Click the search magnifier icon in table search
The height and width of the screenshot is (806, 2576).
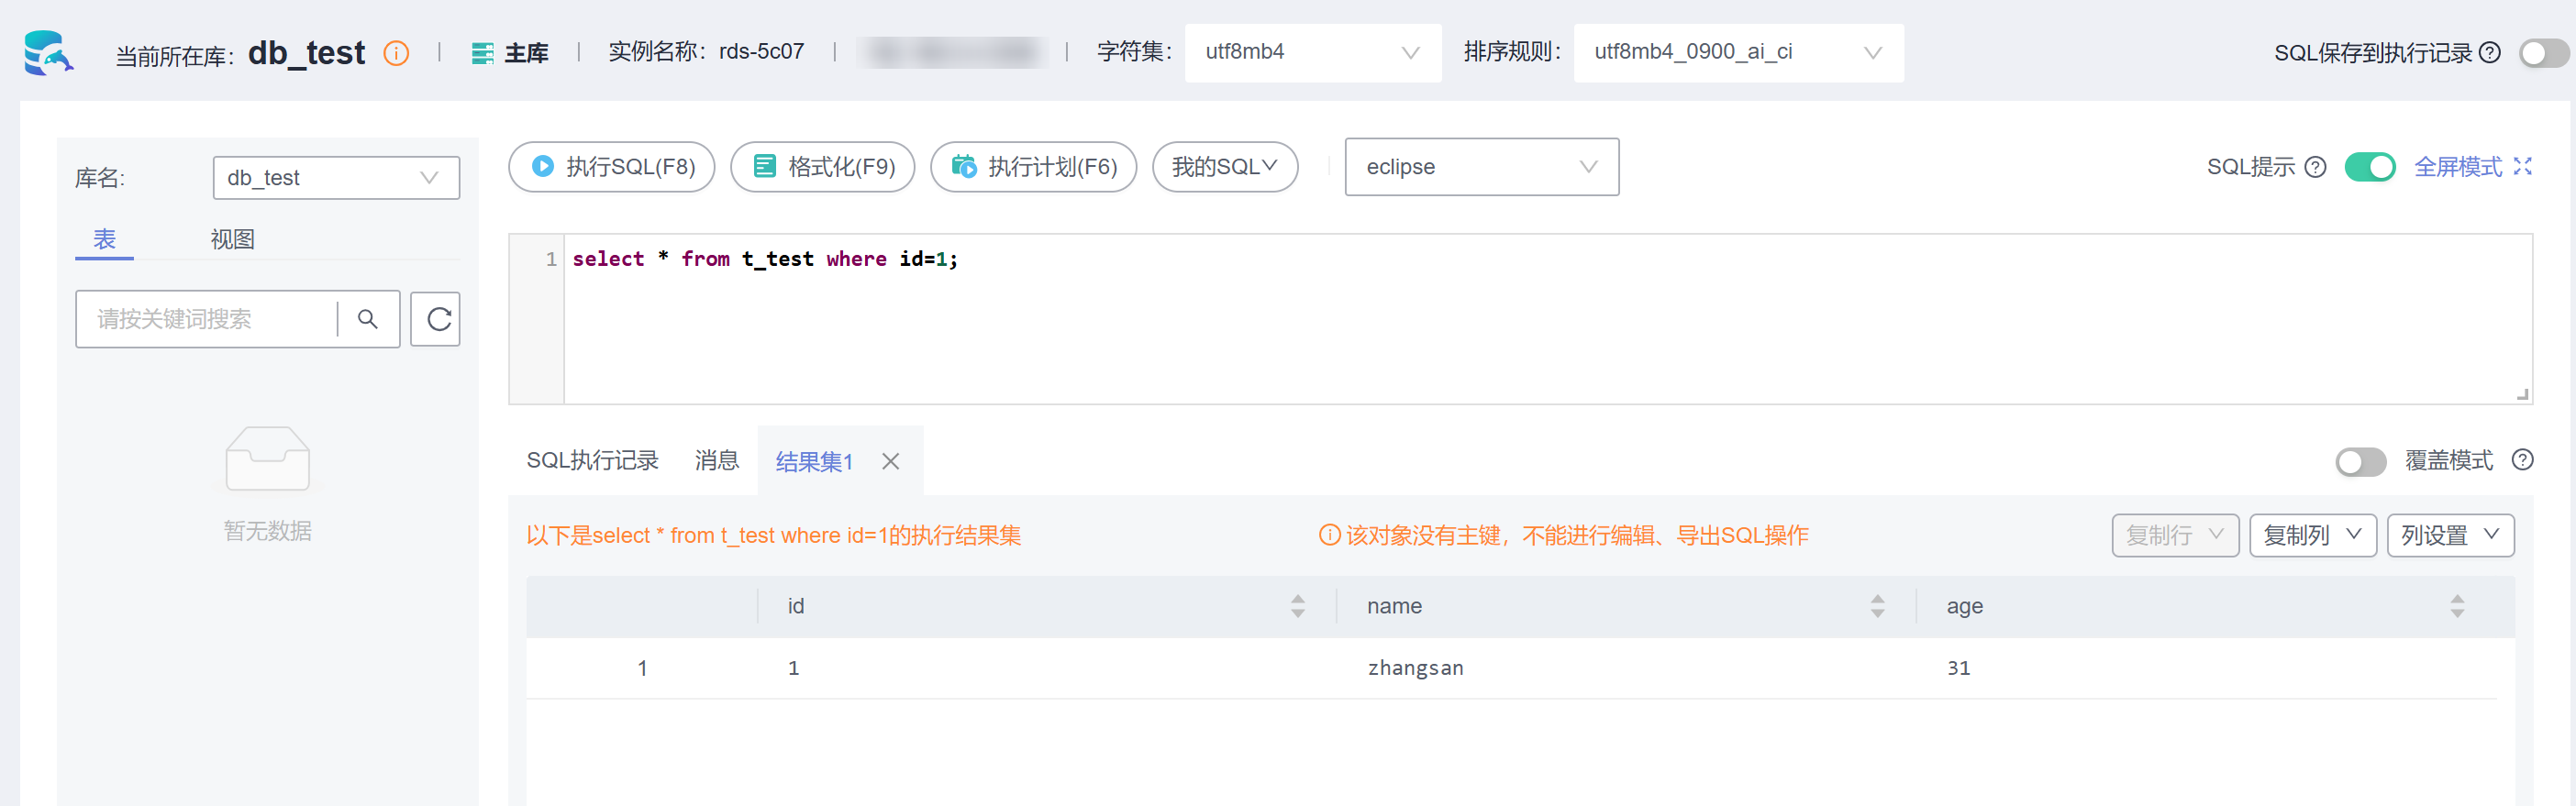tap(368, 319)
